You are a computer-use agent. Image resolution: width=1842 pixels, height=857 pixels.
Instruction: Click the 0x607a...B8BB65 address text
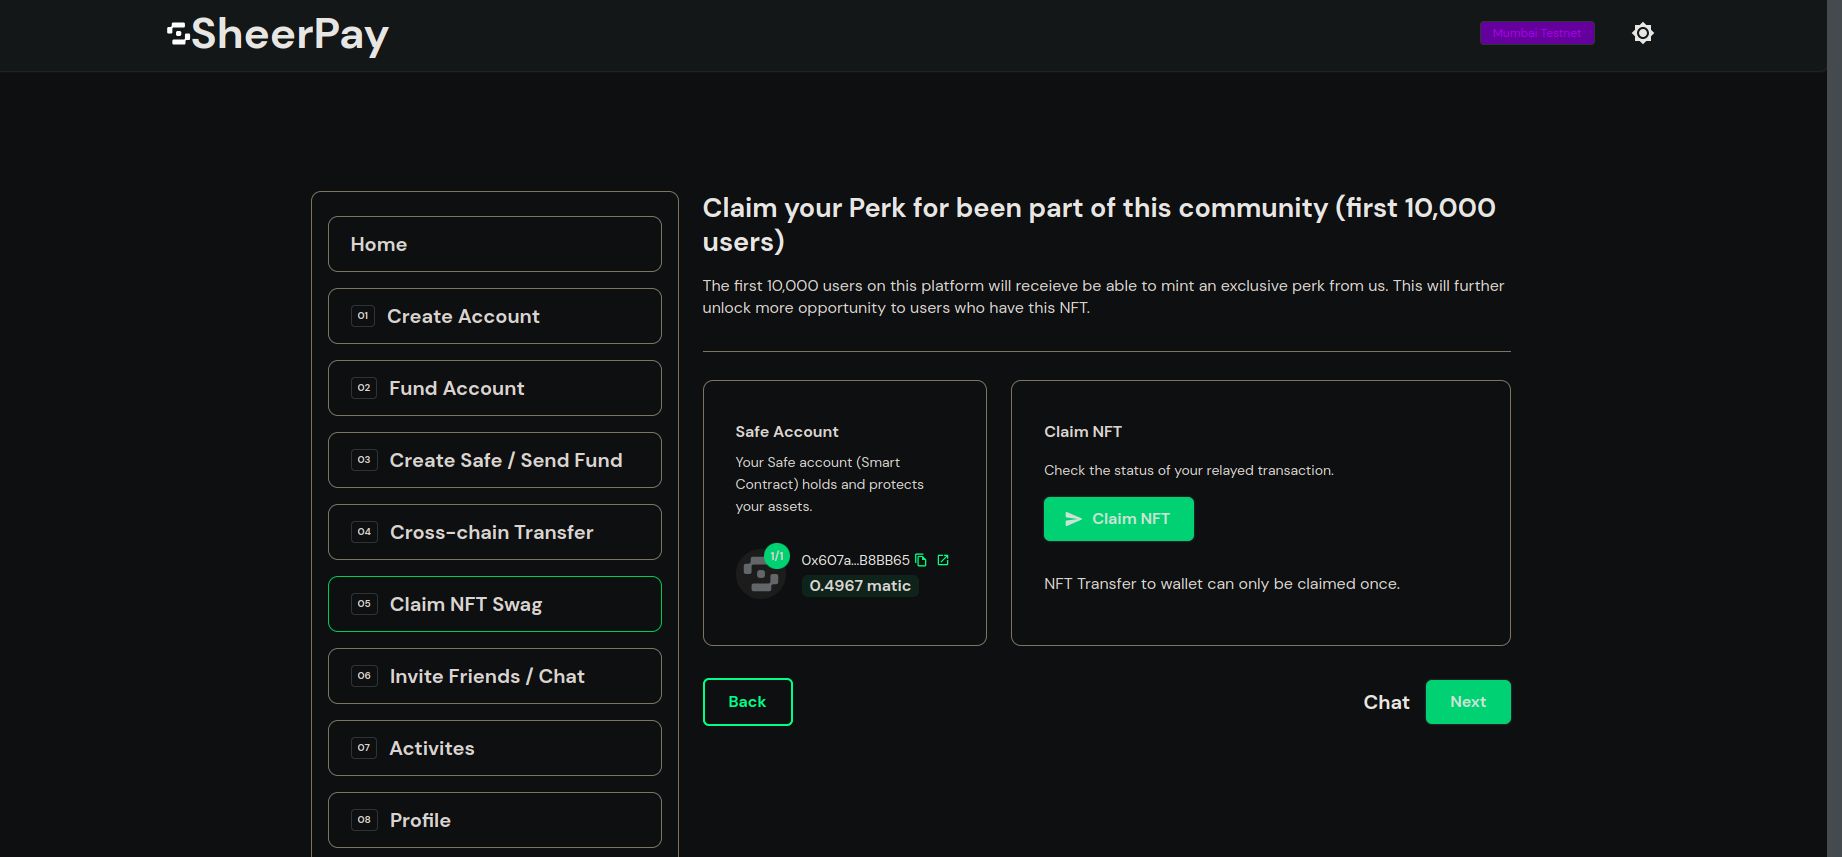click(x=855, y=560)
